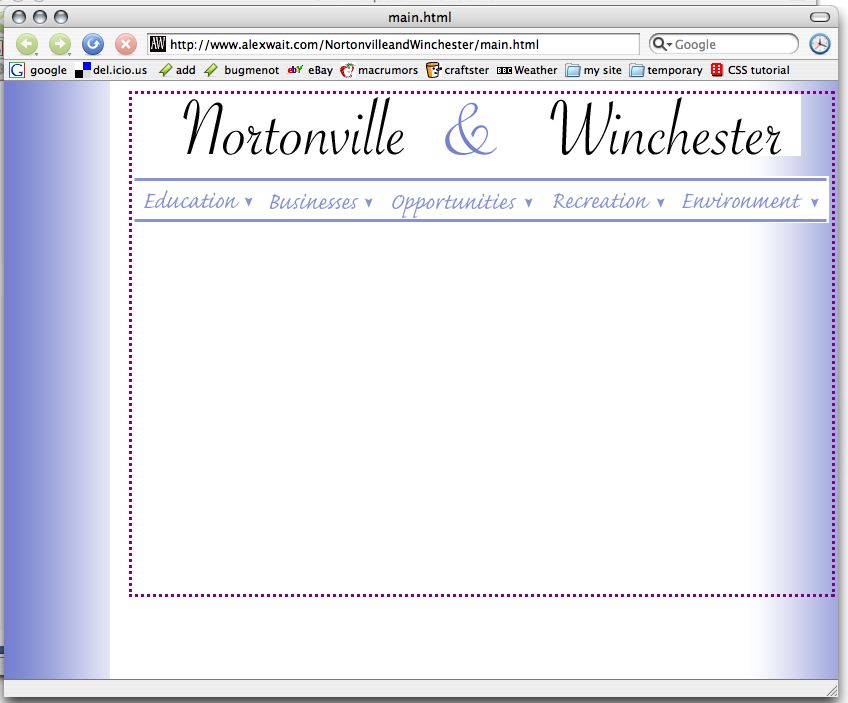Open the macrumors bookmark
Image resolution: width=848 pixels, height=703 pixels.
pyautogui.click(x=388, y=70)
